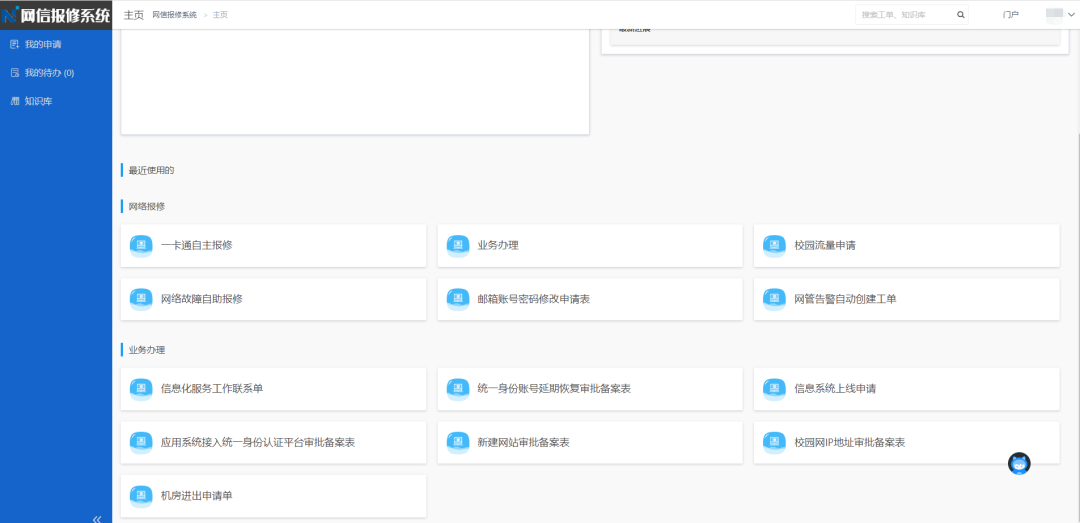The width and height of the screenshot is (1080, 523).
Task: Click the 校园流量申请 card icon
Action: pyautogui.click(x=774, y=245)
